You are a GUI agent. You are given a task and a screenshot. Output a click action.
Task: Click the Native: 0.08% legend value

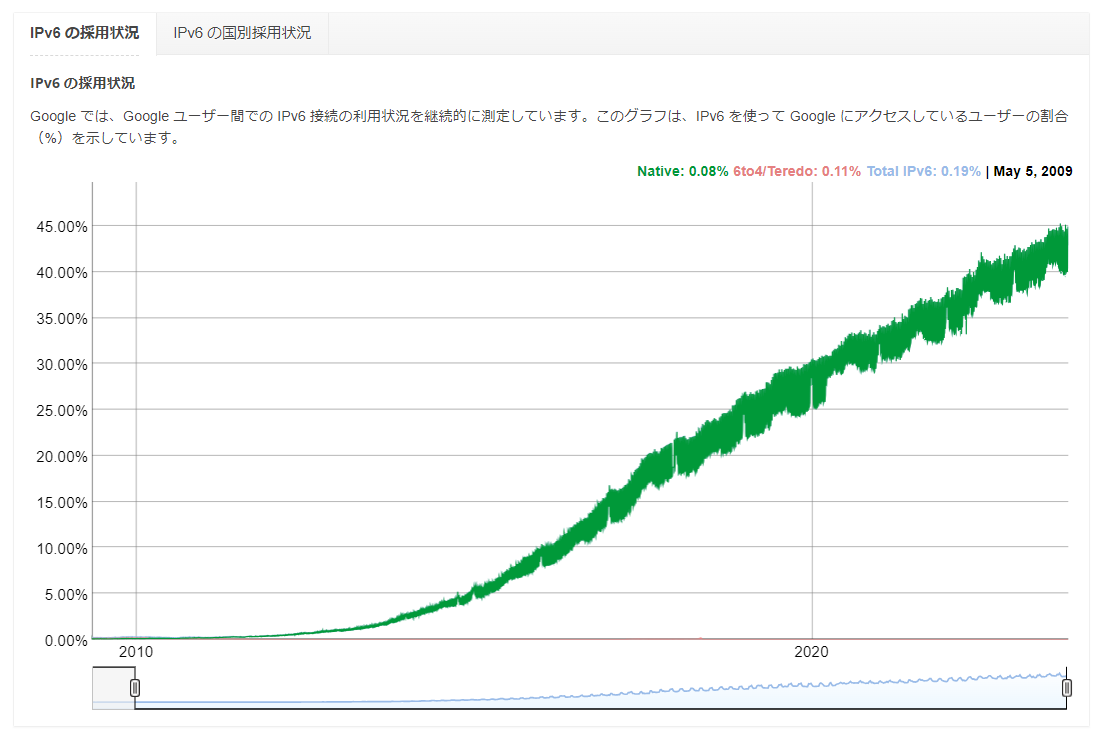click(x=682, y=171)
